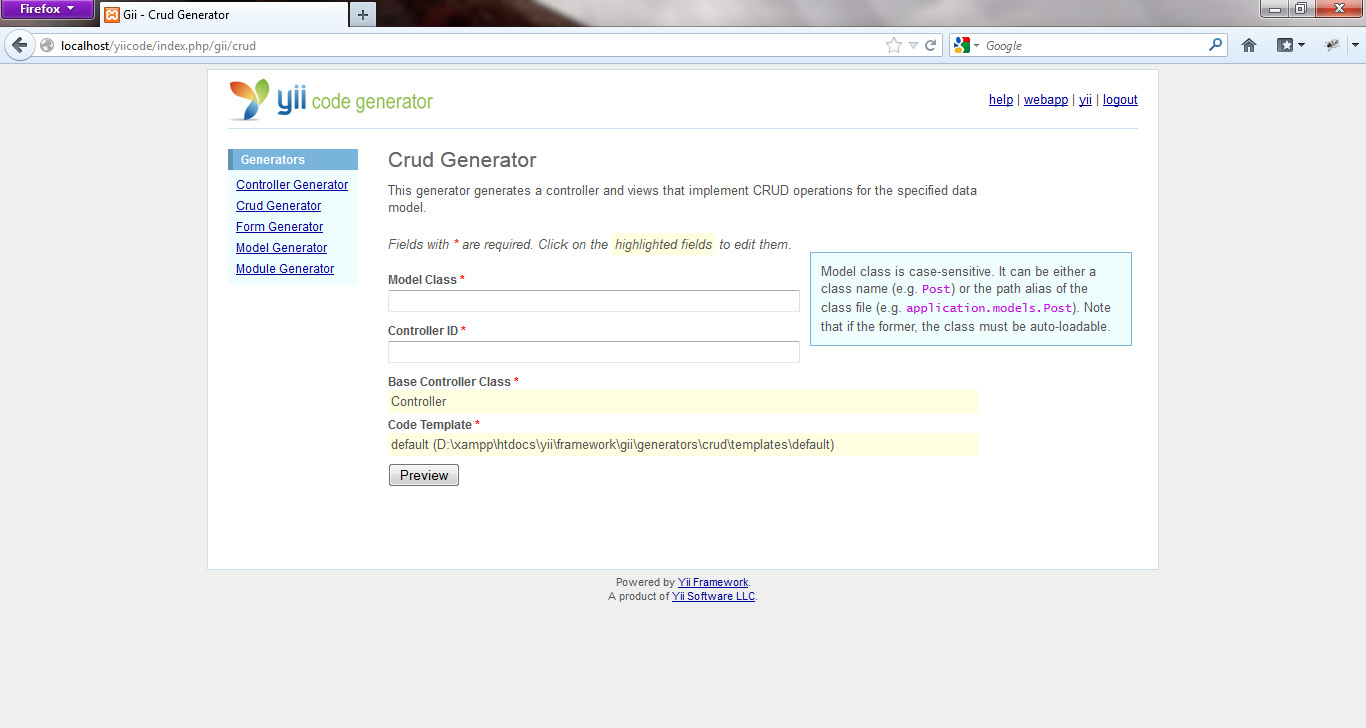
Task: Open the Google search engine selector
Action: click(966, 45)
